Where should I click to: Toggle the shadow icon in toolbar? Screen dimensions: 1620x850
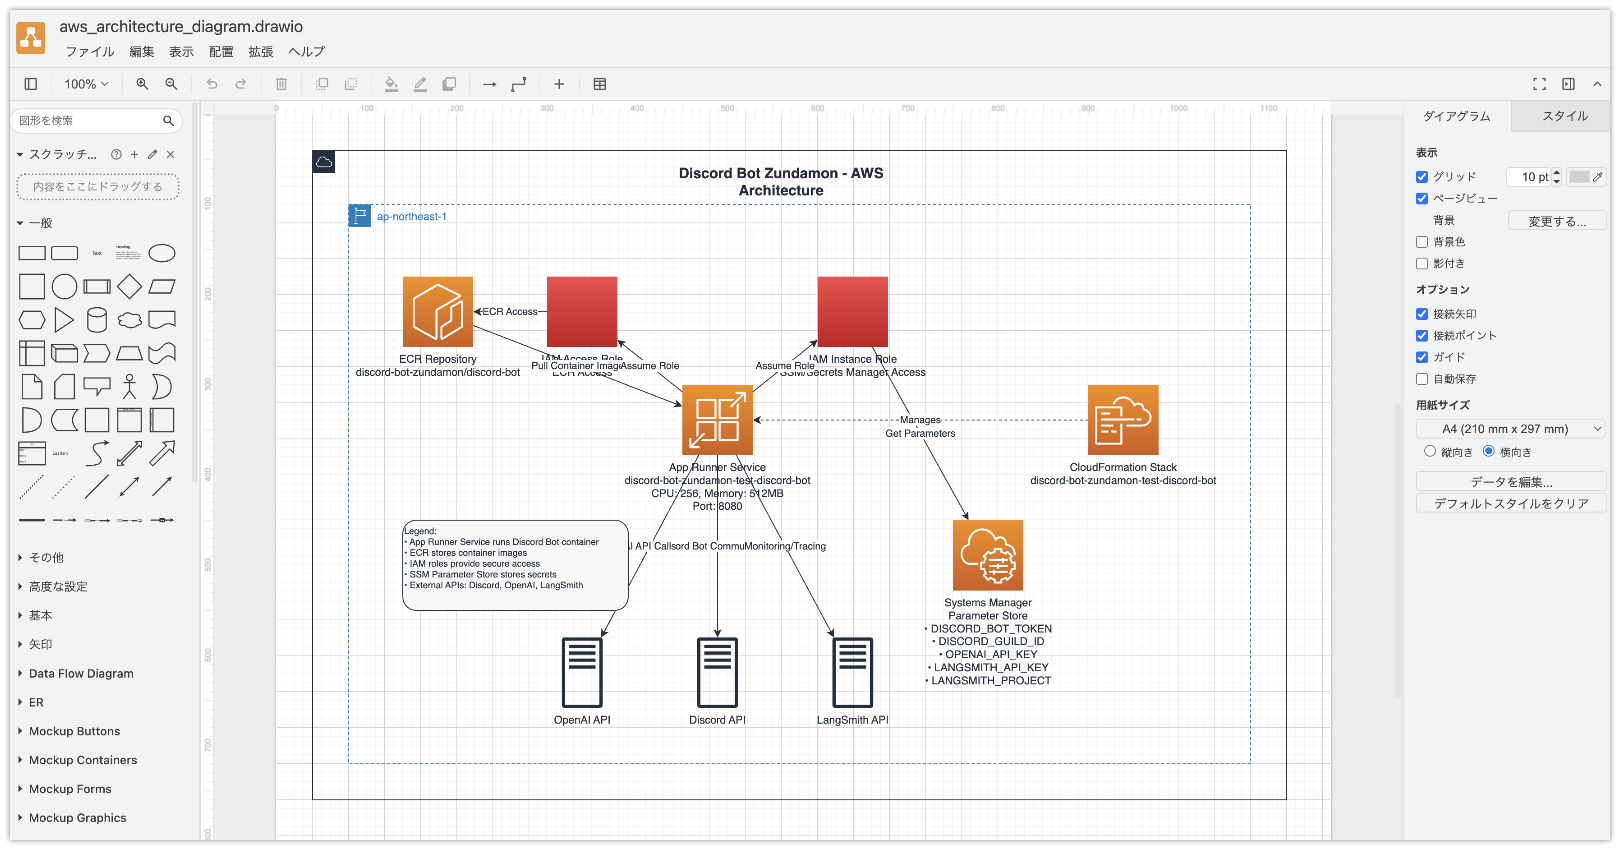tap(449, 84)
